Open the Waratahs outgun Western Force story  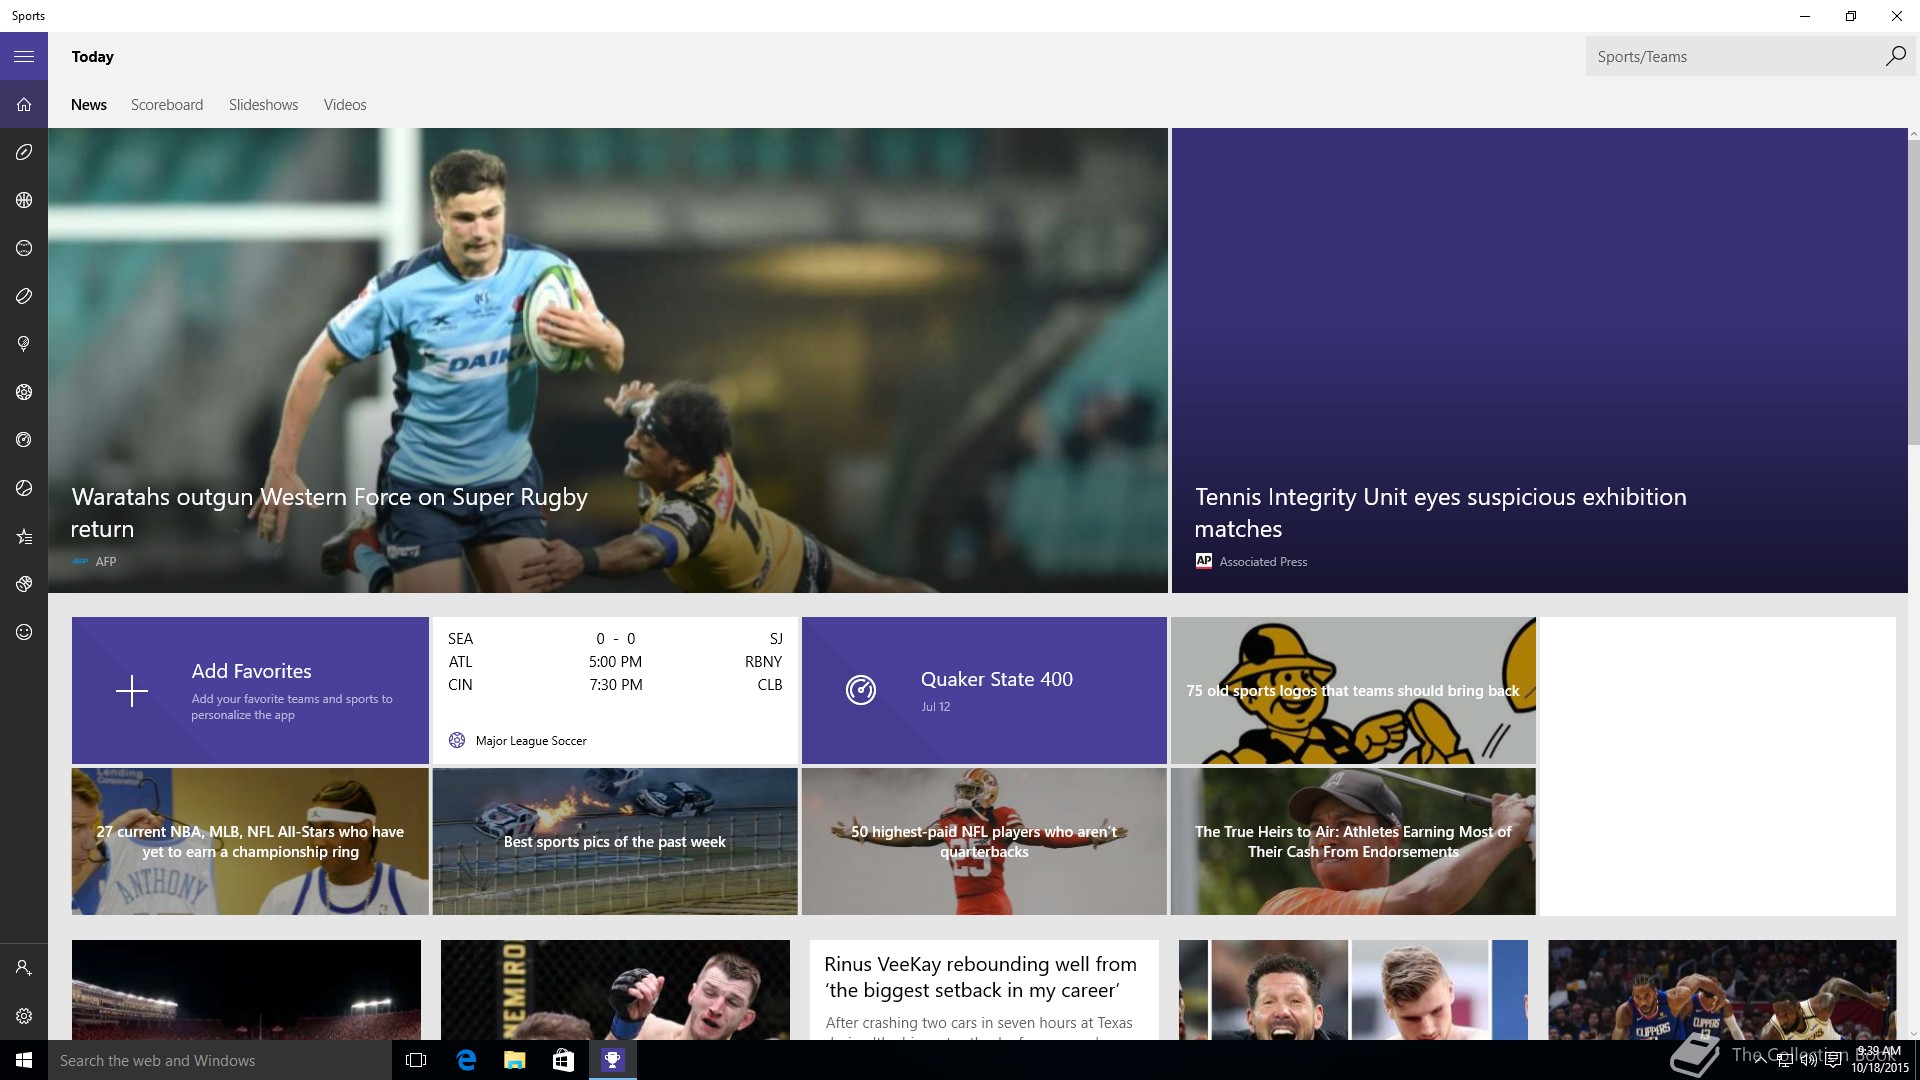[x=608, y=360]
